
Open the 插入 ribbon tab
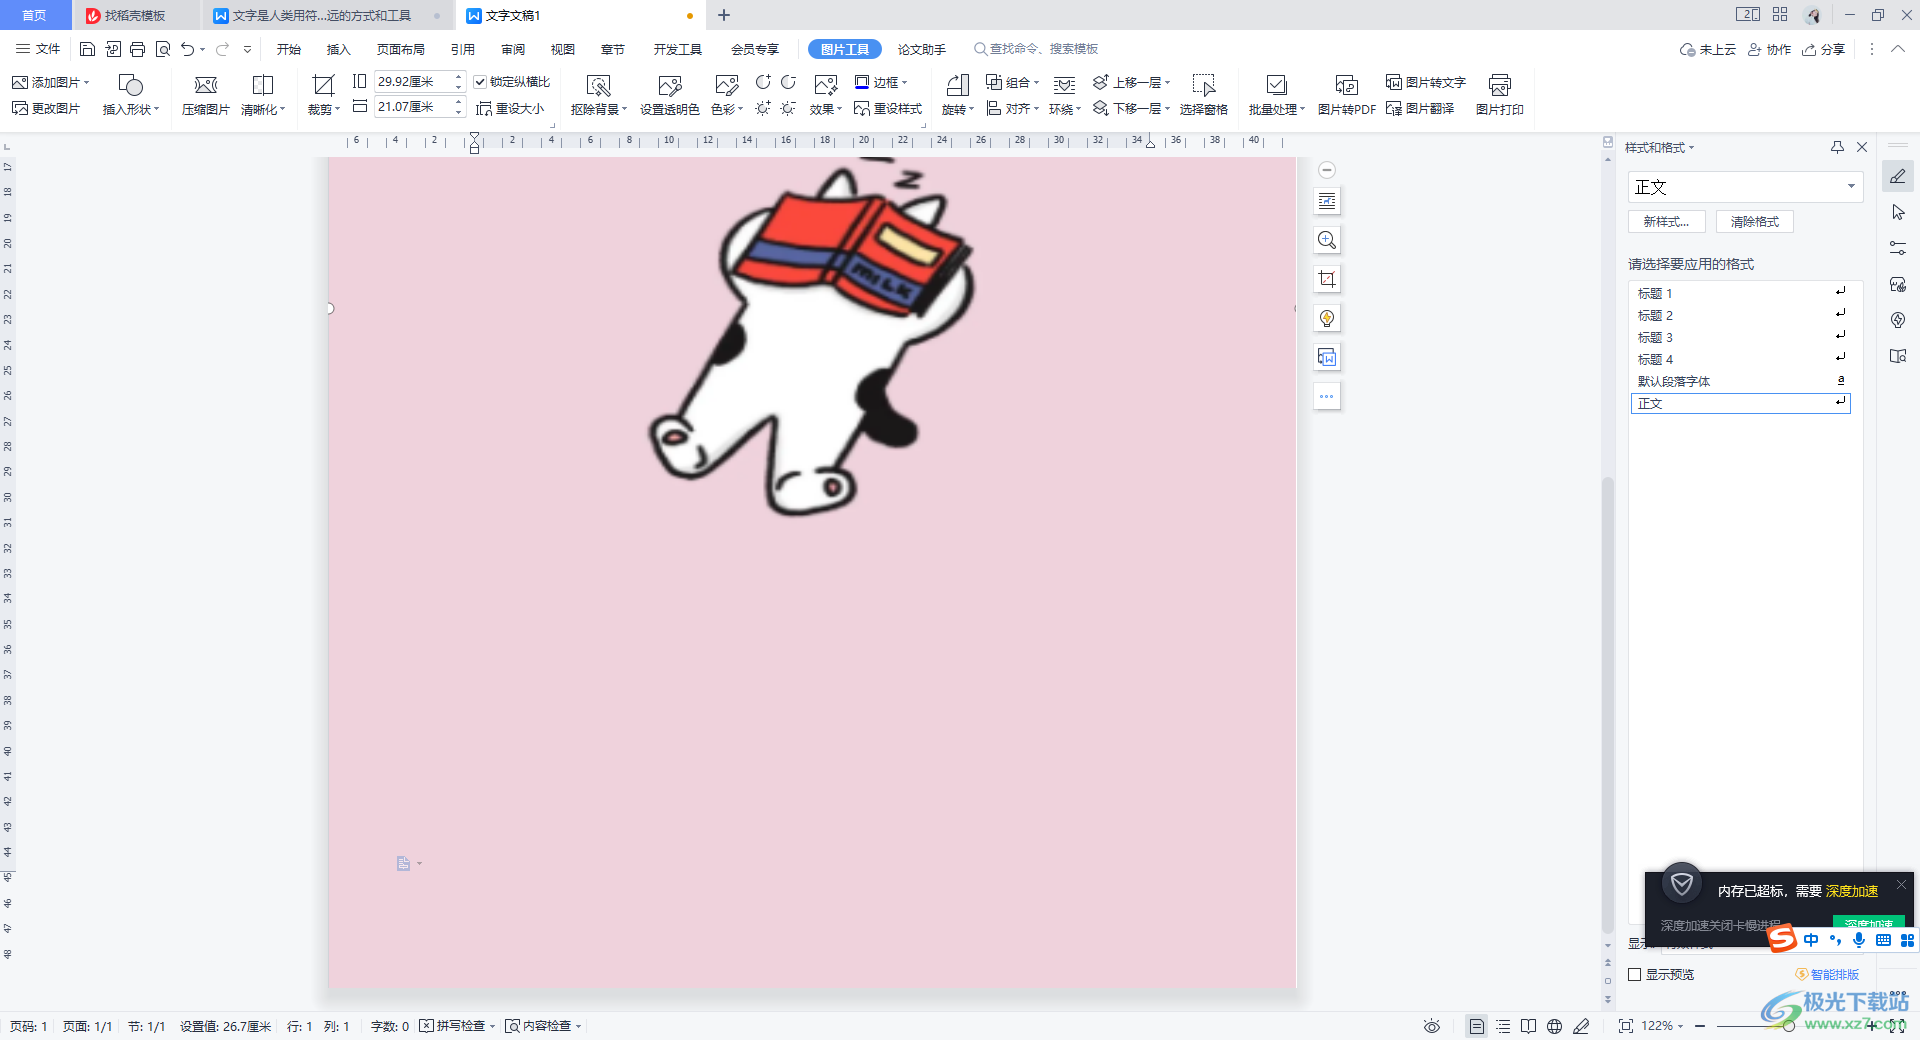[339, 49]
